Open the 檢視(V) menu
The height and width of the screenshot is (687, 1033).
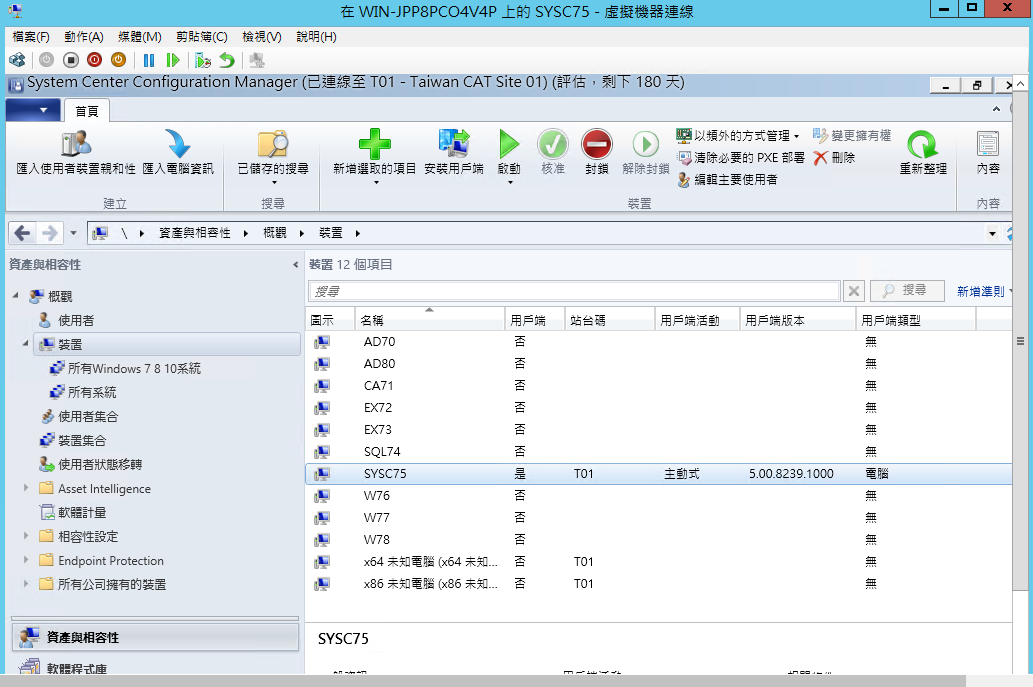(x=262, y=37)
